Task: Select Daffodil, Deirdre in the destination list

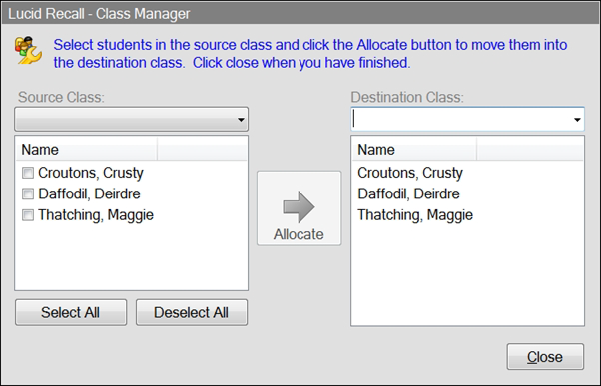Action: pos(408,194)
